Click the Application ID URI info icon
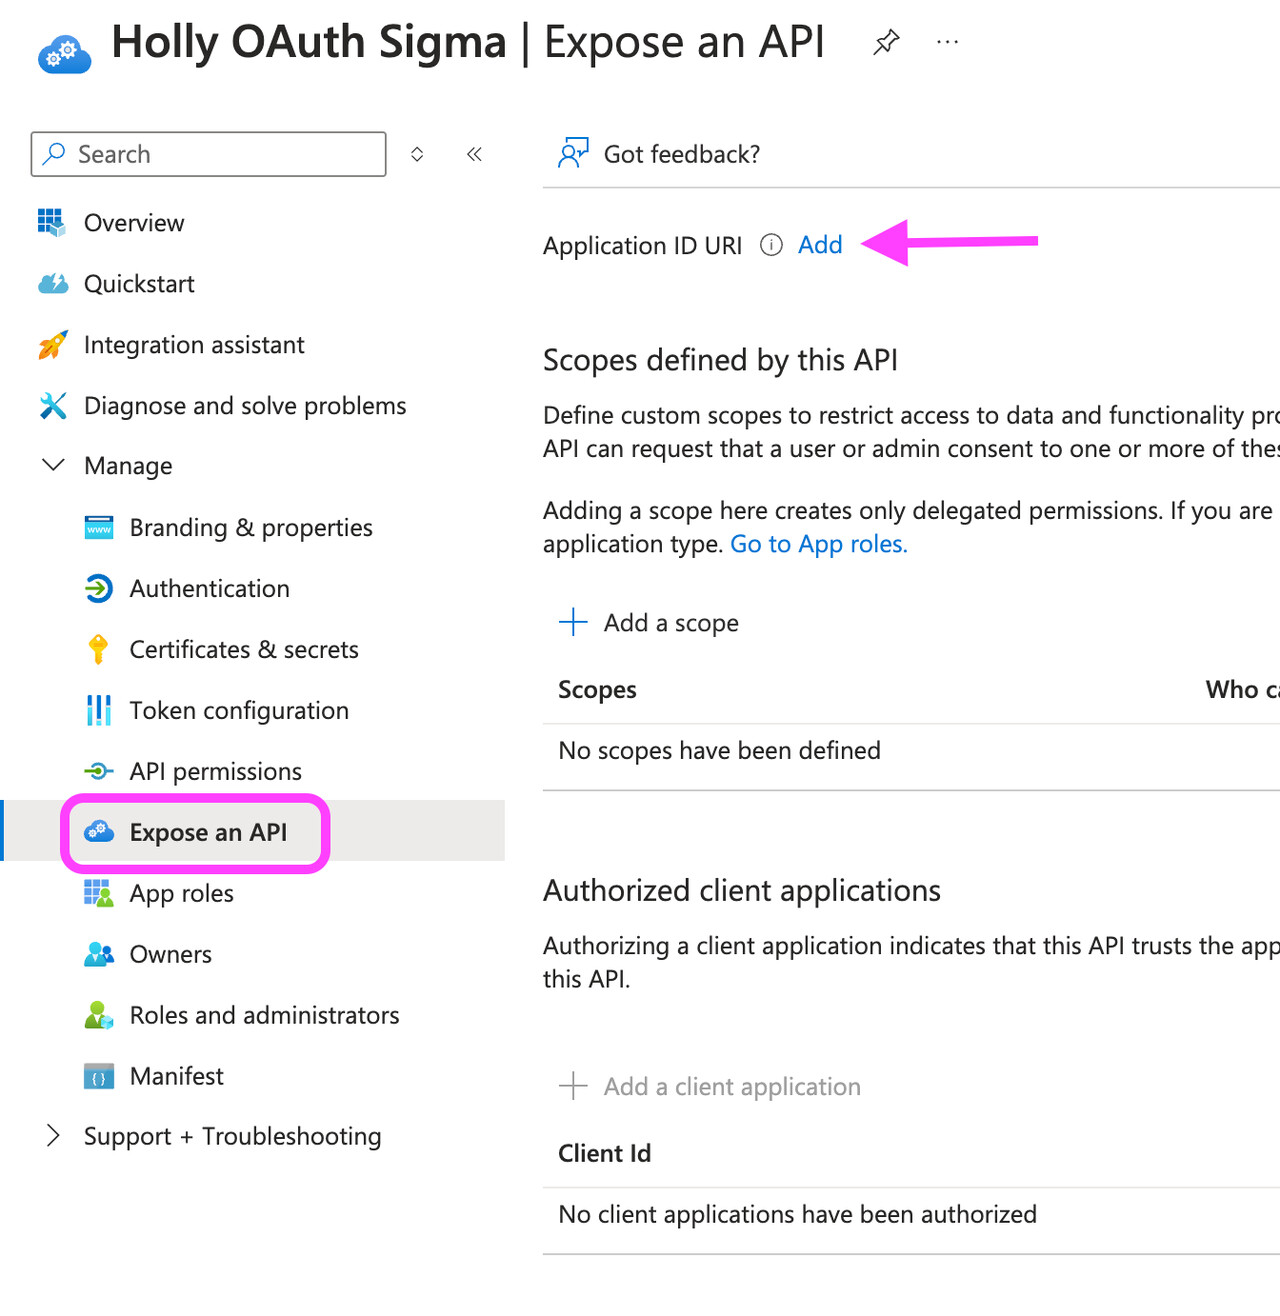Viewport: 1280px width, 1316px height. click(x=771, y=245)
